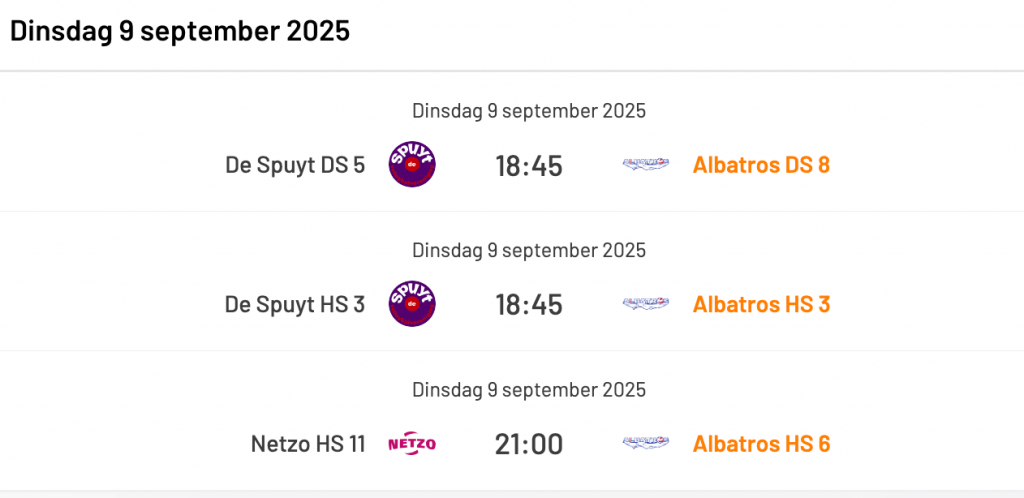
Task: Open the Albatros HS 6 team link
Action: coord(761,444)
